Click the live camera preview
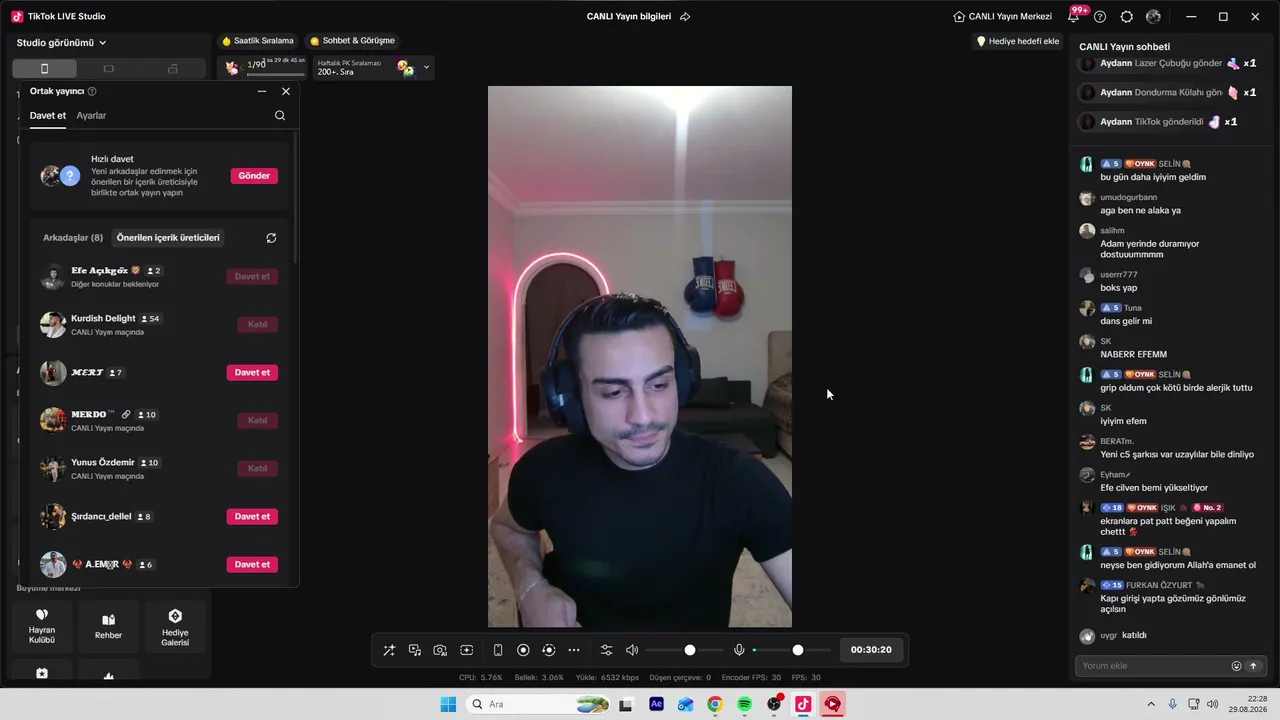The height and width of the screenshot is (720, 1280). [640, 357]
